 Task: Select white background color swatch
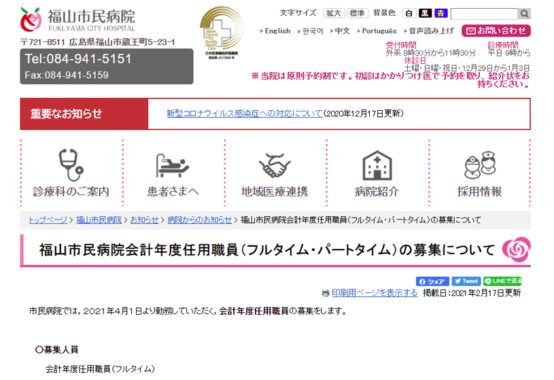pos(409,13)
